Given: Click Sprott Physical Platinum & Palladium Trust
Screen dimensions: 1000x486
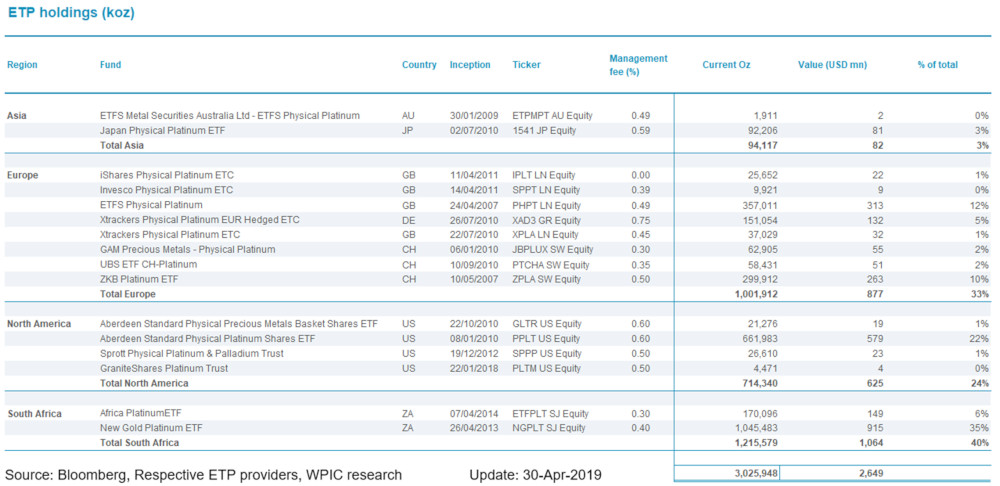Looking at the screenshot, I should [192, 353].
